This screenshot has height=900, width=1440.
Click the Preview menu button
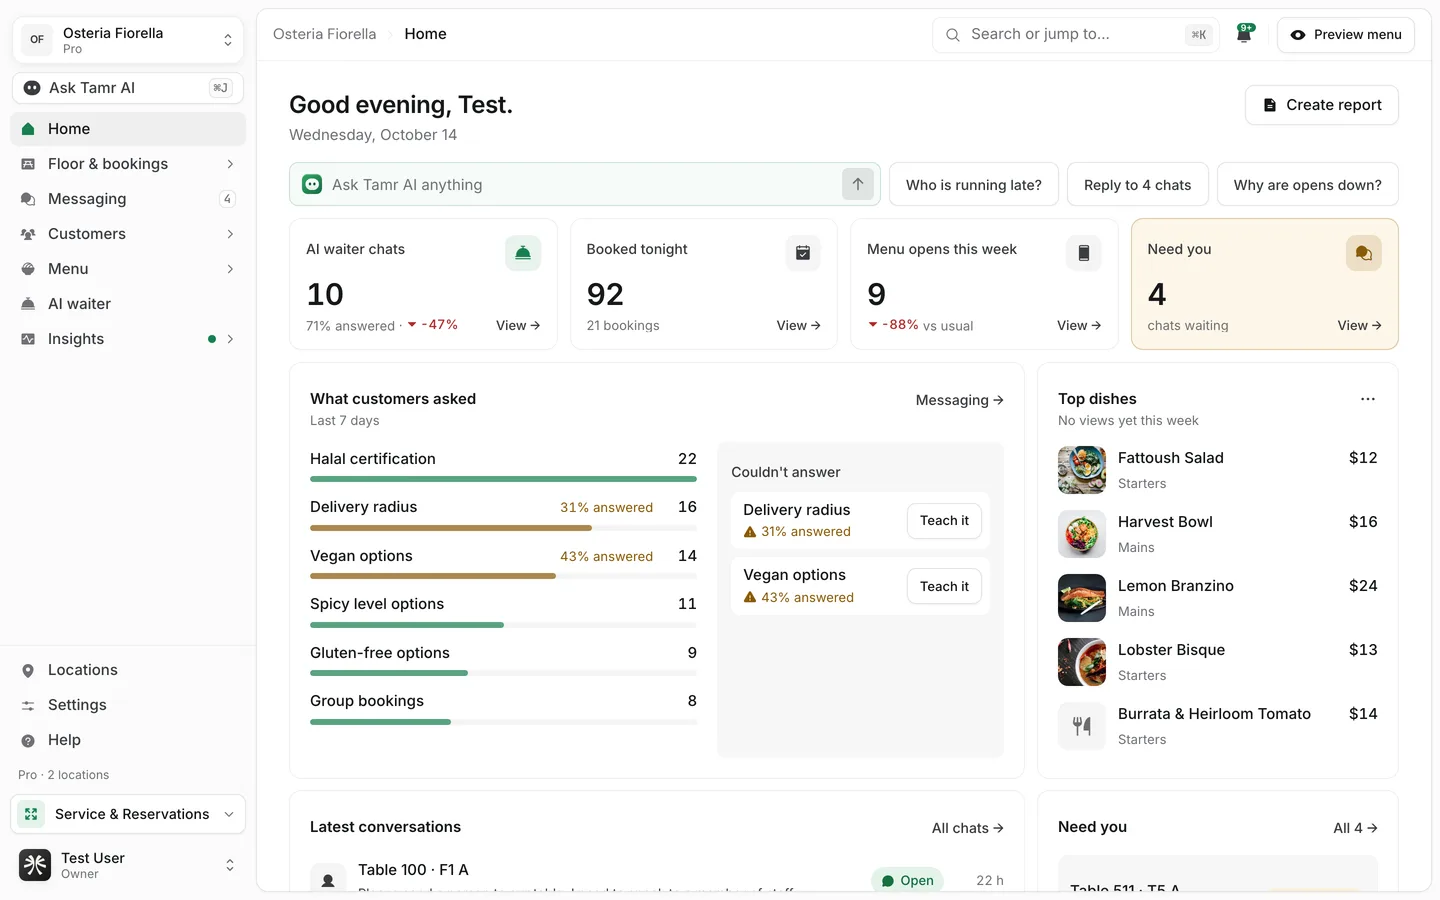click(x=1346, y=35)
